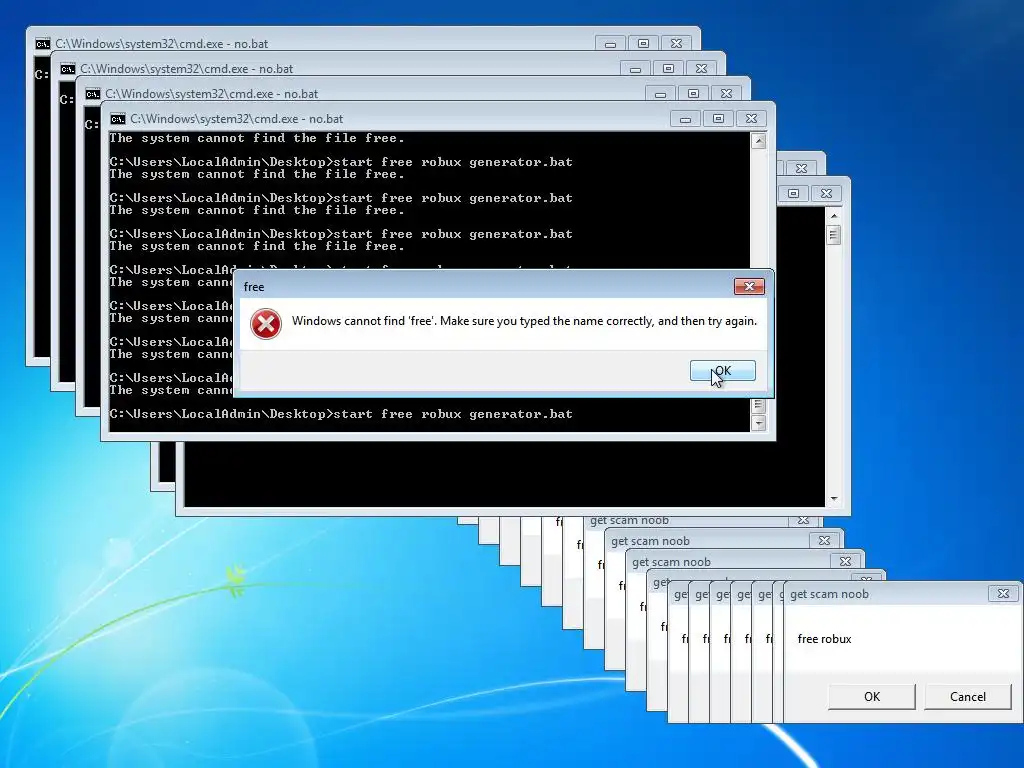Minimize the frontmost cmd.exe no.bat window
1024x768 pixels.
(685, 119)
